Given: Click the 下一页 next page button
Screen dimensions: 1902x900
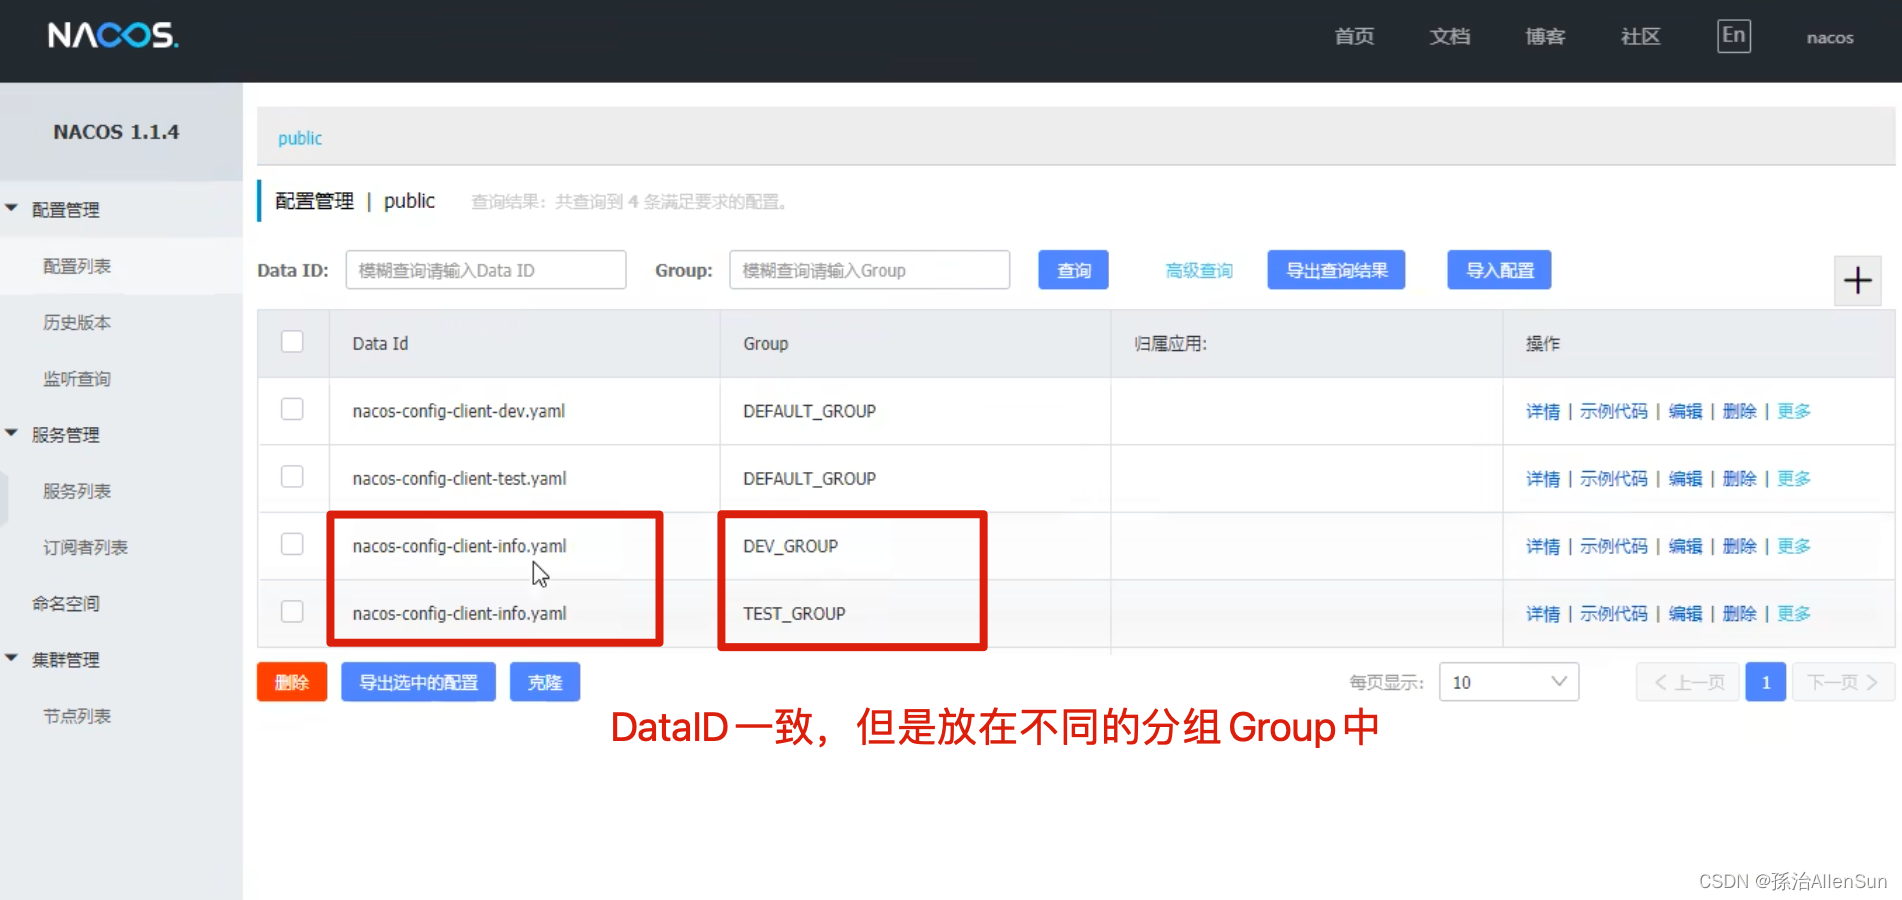Looking at the screenshot, I should pyautogui.click(x=1843, y=682).
